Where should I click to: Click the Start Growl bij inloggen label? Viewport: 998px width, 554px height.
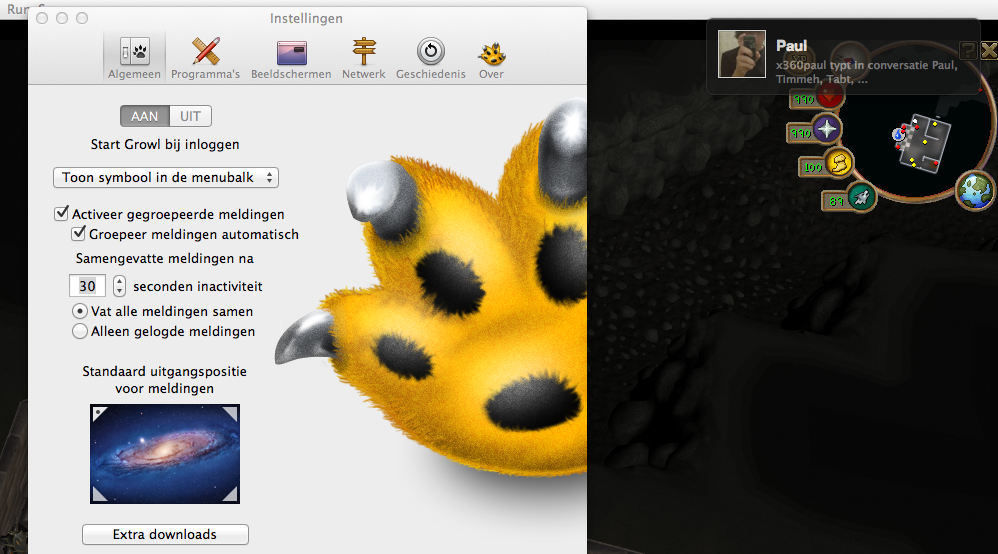point(165,145)
